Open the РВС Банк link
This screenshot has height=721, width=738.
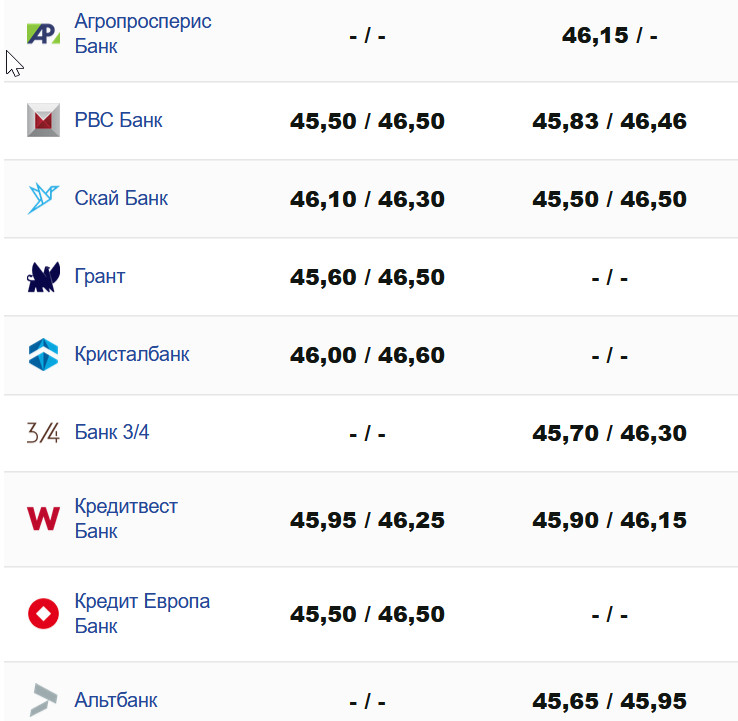coord(118,120)
